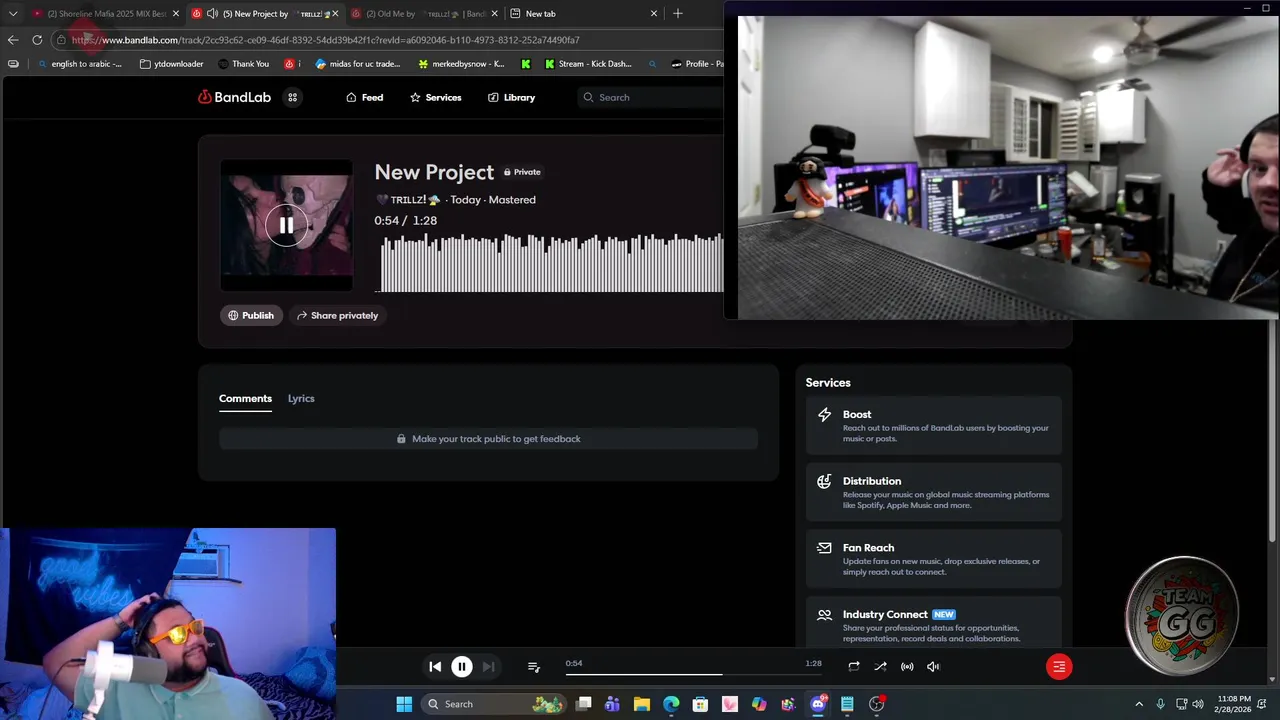Click the Distribution globe icon
The width and height of the screenshot is (1280, 720).
pos(824,481)
